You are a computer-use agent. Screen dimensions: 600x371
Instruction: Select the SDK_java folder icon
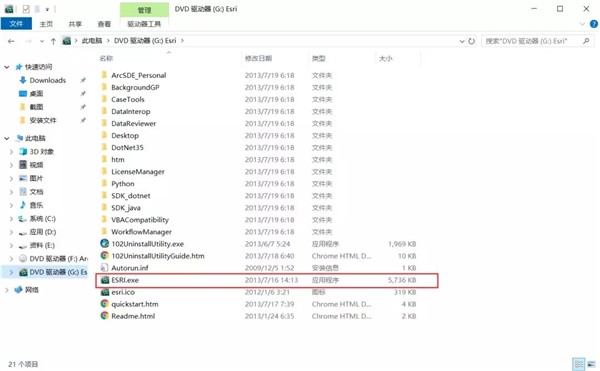coord(104,208)
